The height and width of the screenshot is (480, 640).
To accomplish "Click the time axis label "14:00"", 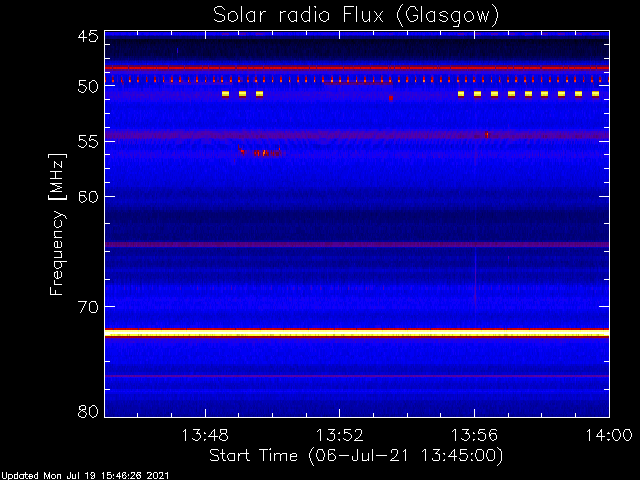I will tap(609, 435).
